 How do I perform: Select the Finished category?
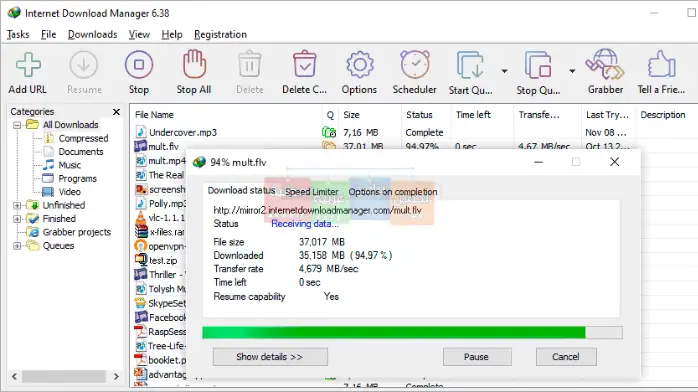pyautogui.click(x=59, y=218)
